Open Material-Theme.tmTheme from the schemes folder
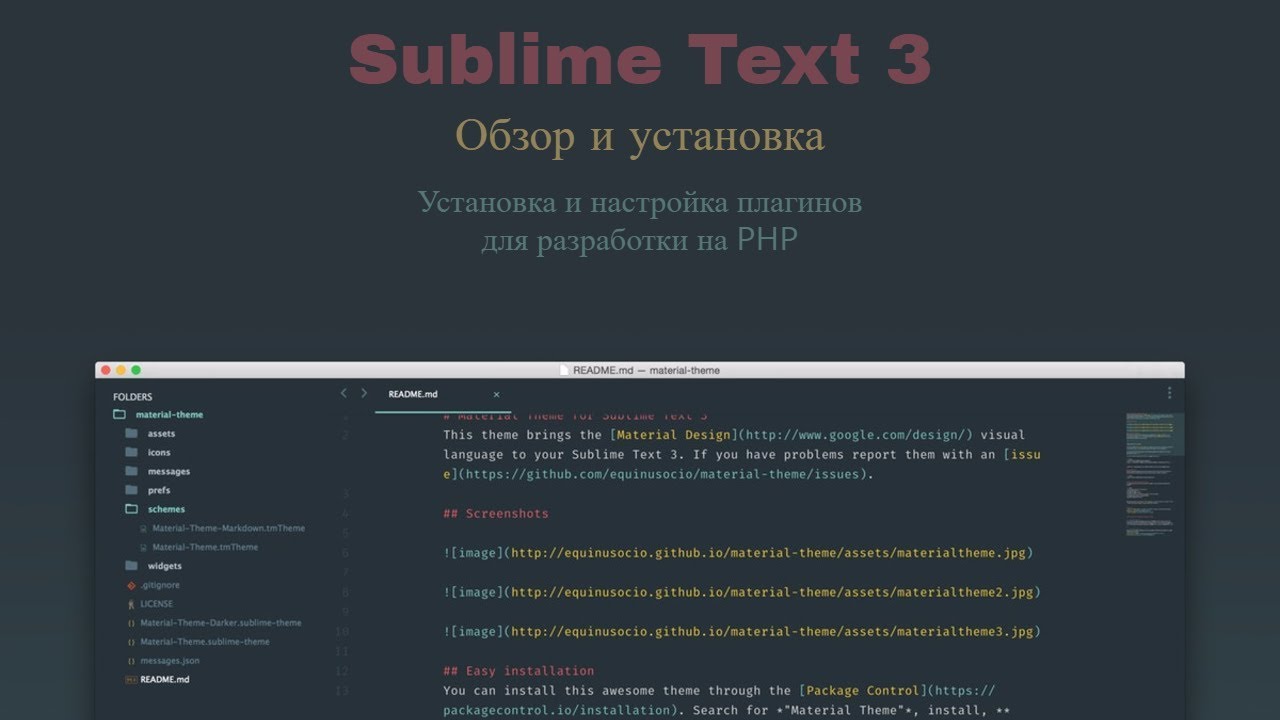 (205, 547)
